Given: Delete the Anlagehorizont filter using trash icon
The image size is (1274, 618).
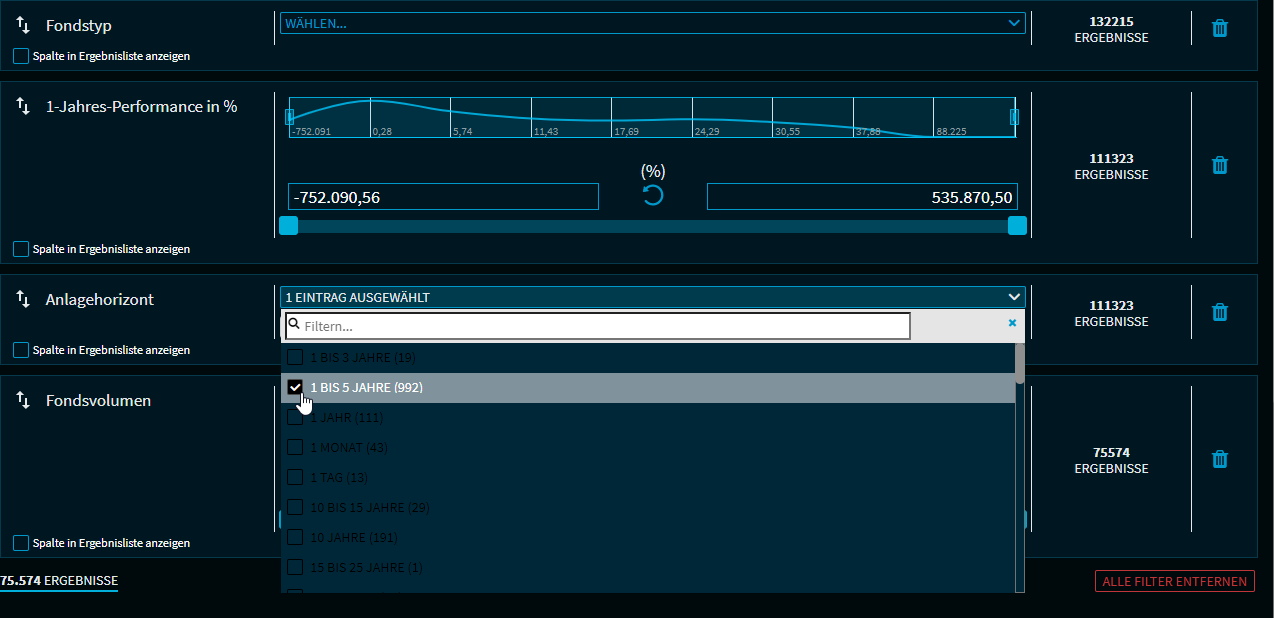Looking at the screenshot, I should click(1219, 313).
